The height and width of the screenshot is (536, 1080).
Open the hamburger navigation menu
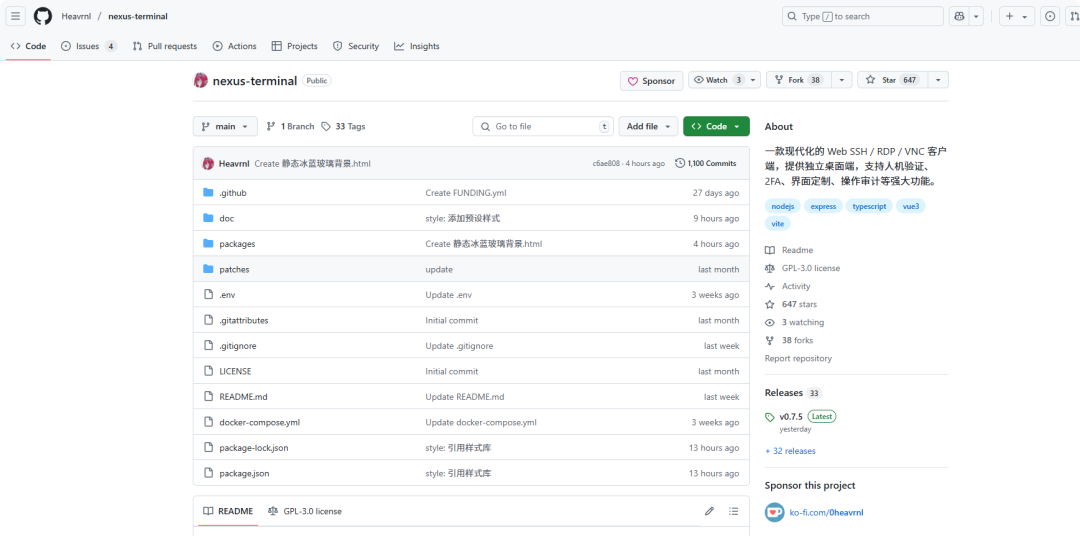[17, 16]
